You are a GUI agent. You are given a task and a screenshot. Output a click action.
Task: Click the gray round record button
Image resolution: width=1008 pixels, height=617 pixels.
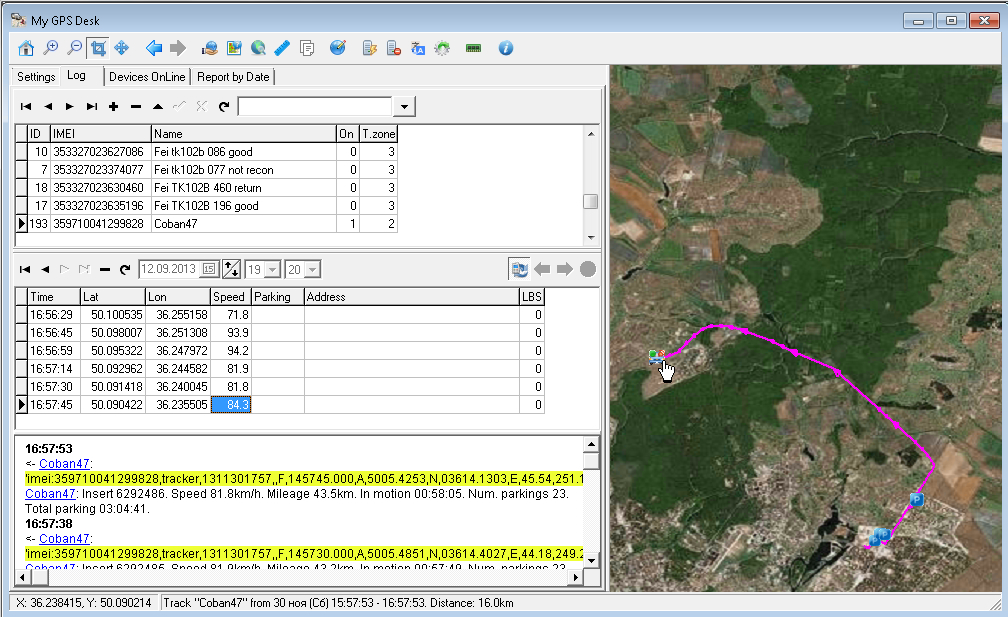pos(588,269)
